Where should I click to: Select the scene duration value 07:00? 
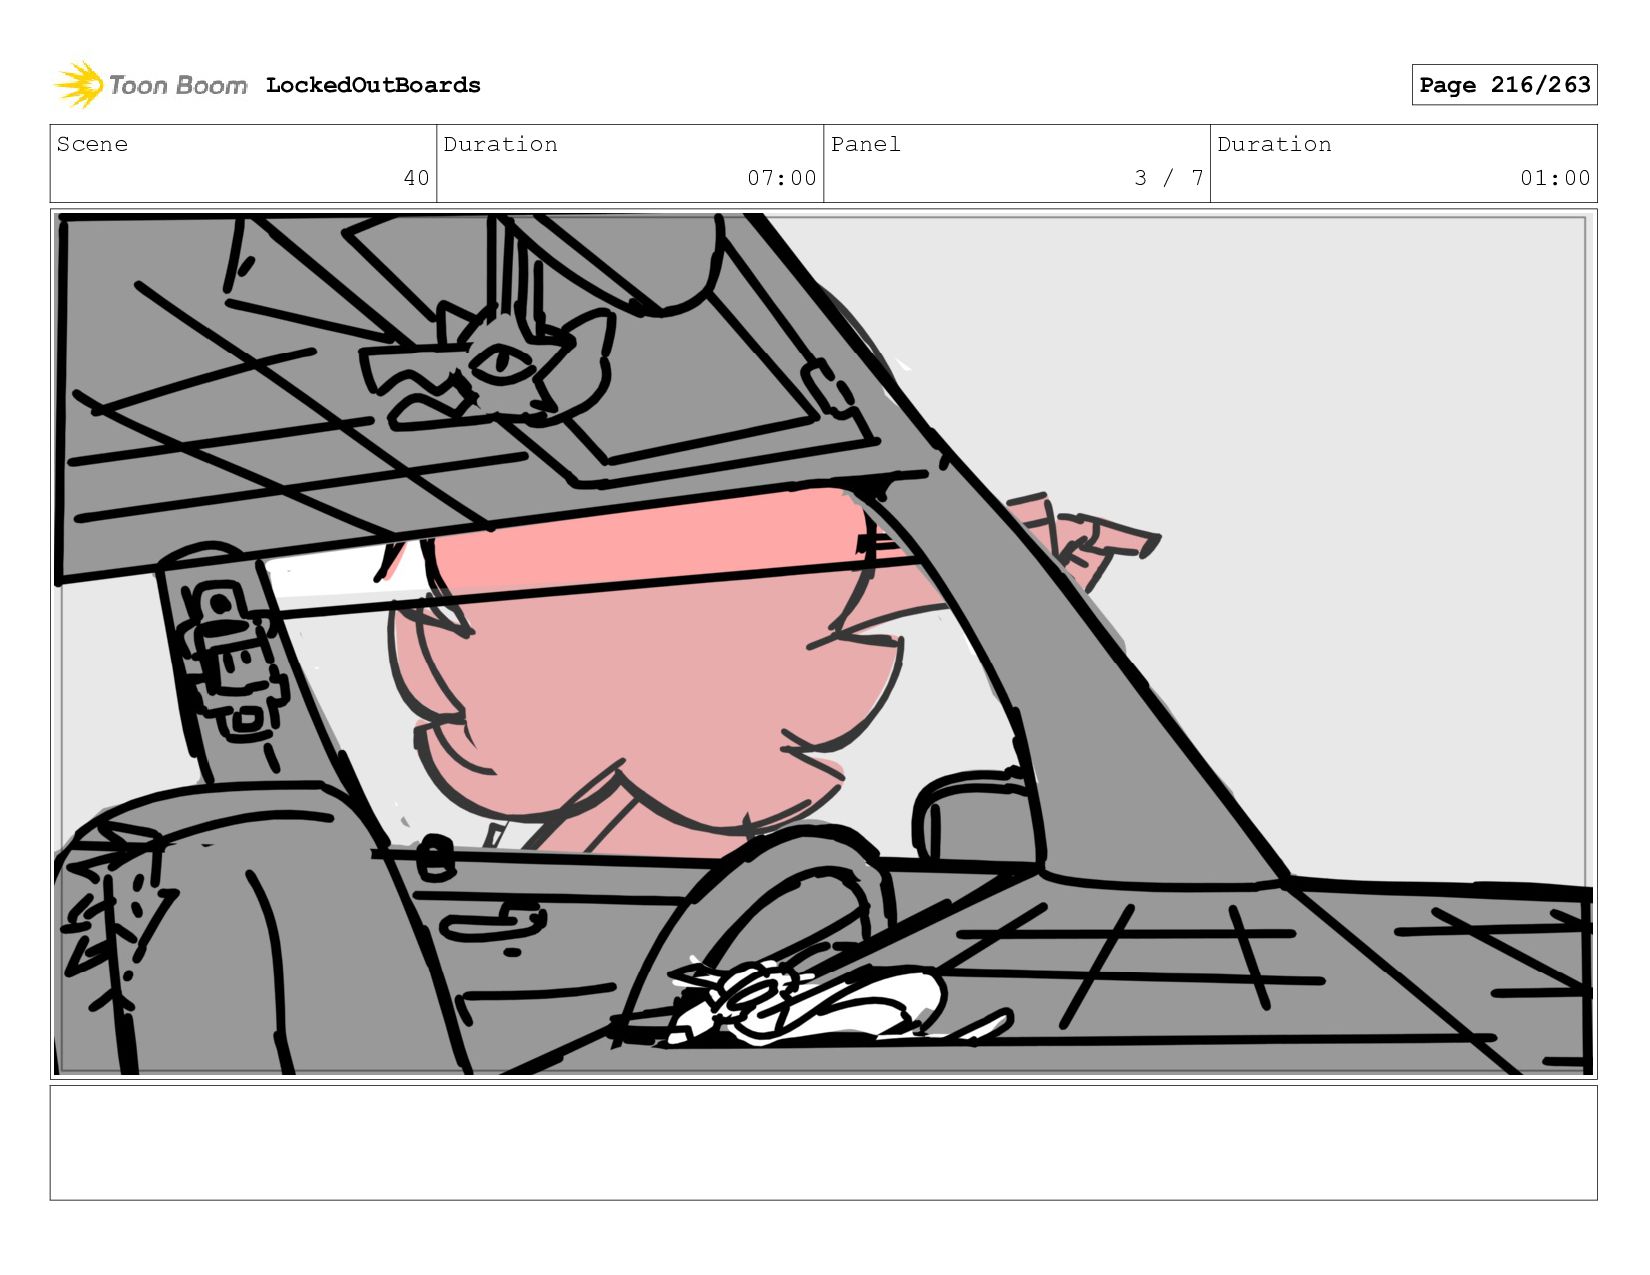pos(782,178)
